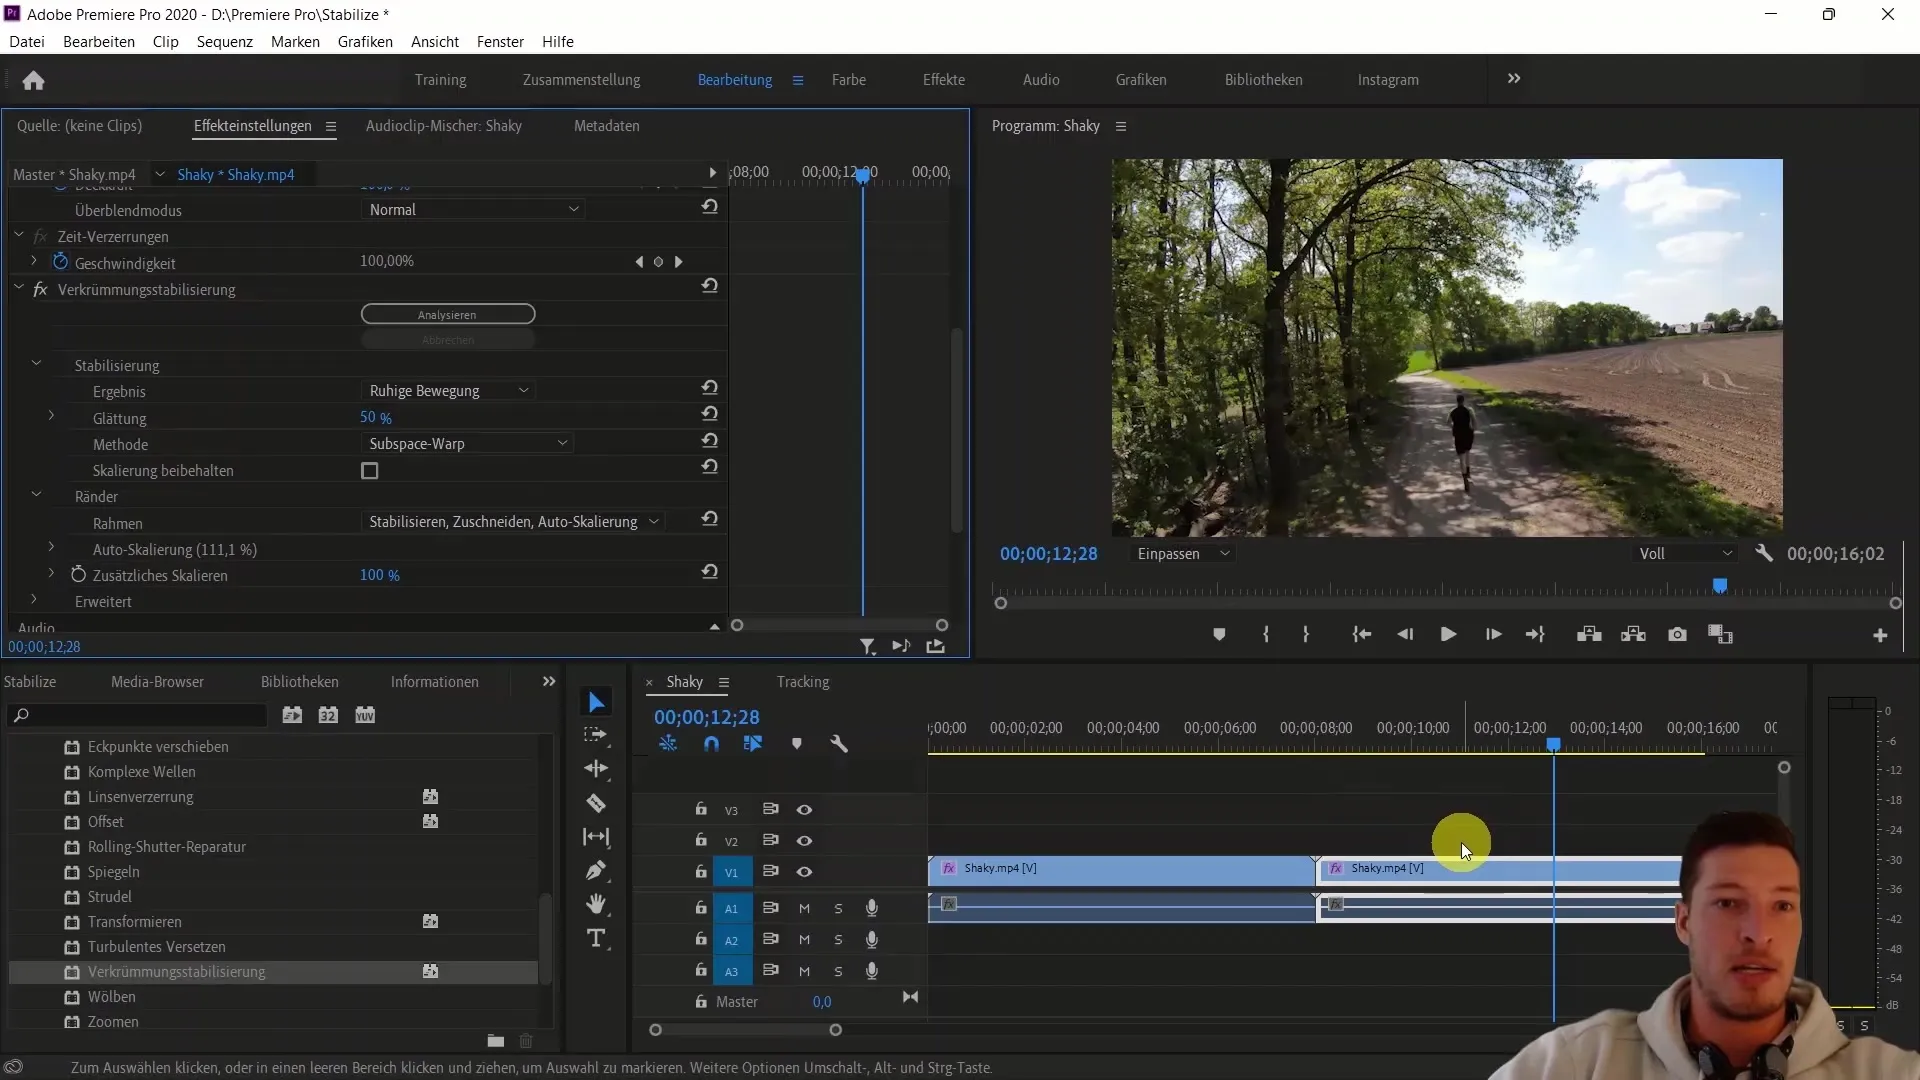Add marker in timeline toolbar

tap(797, 744)
